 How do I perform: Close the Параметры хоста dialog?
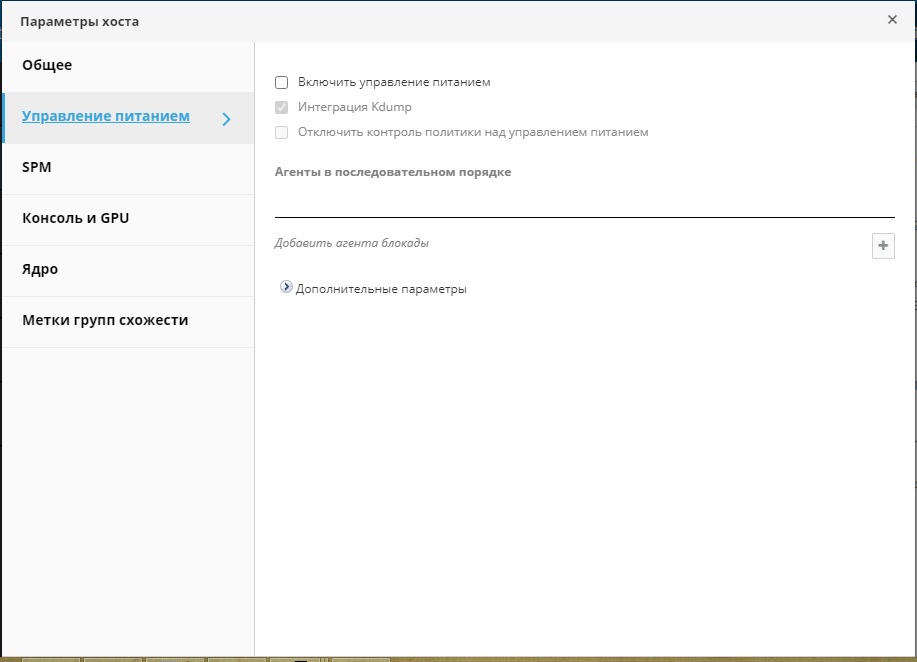point(892,20)
